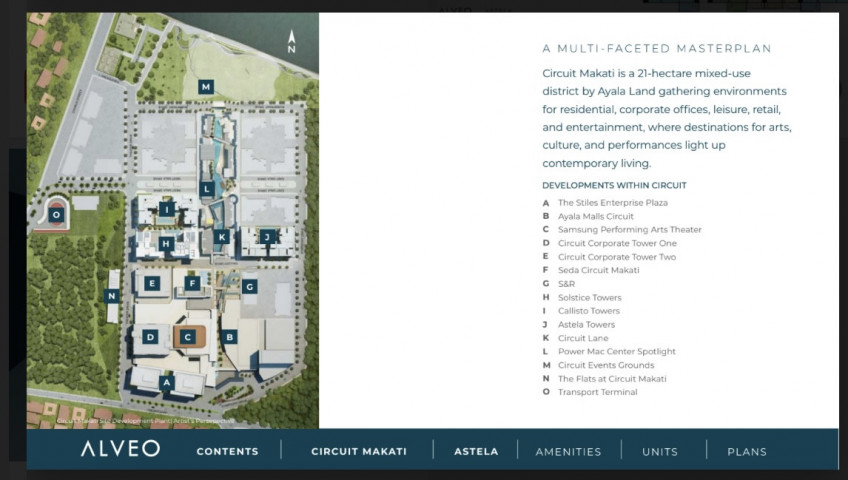This screenshot has width=848, height=480.
Task: Select map marker C on the theater
Action: tap(188, 337)
